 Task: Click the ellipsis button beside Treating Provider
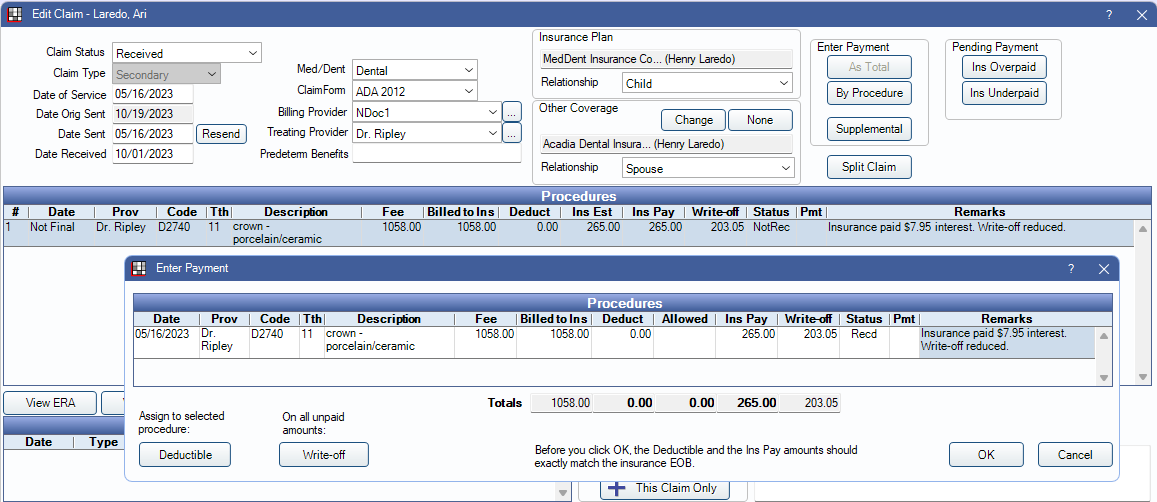[512, 133]
